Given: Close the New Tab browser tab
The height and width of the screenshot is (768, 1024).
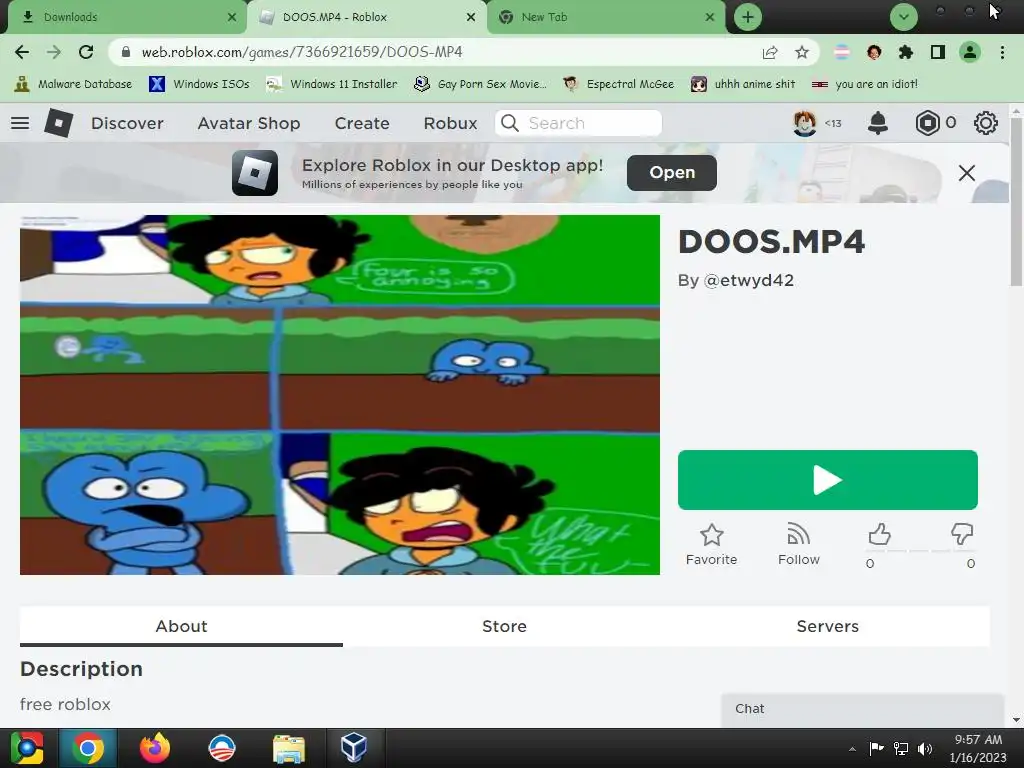Looking at the screenshot, I should point(710,17).
